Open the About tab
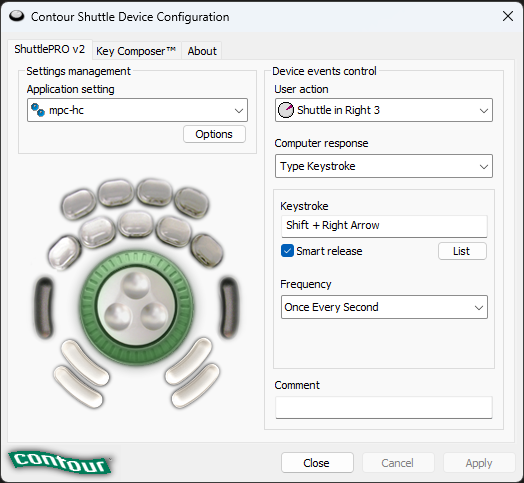The image size is (524, 483). click(202, 51)
